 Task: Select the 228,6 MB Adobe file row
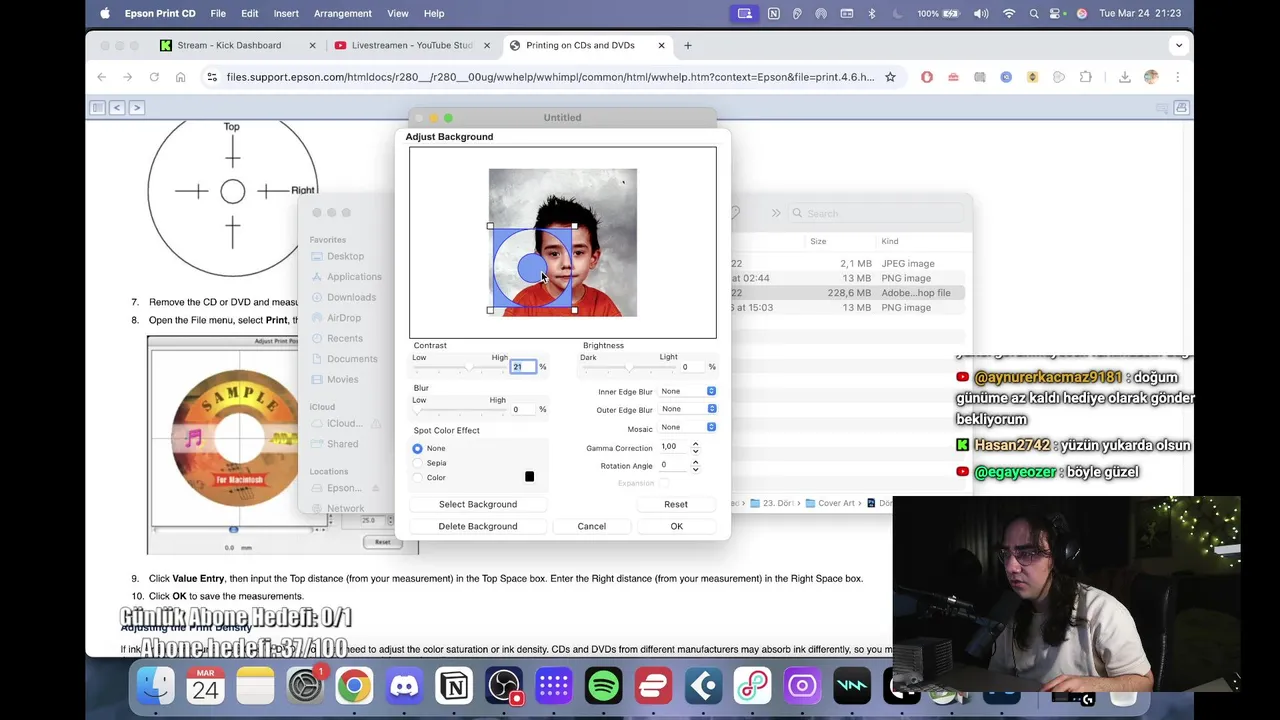848,293
